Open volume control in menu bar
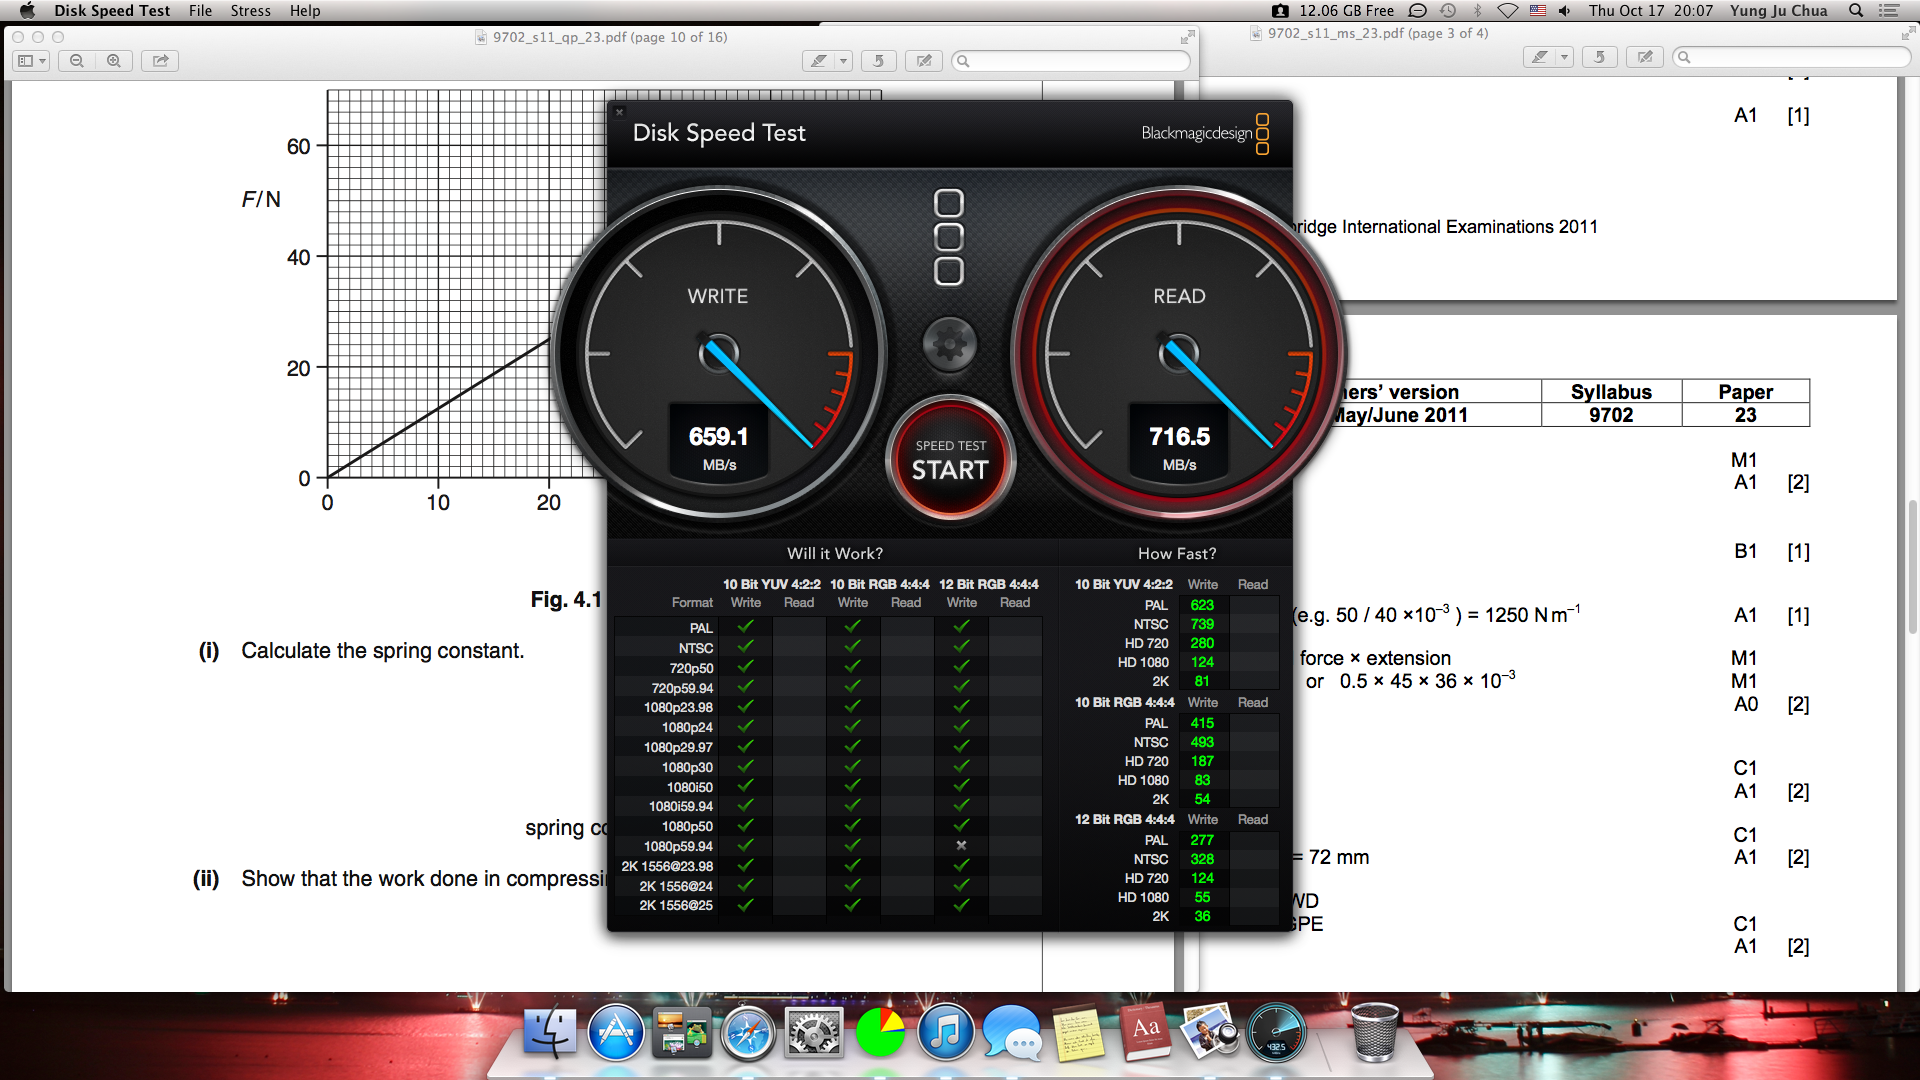 tap(1565, 11)
